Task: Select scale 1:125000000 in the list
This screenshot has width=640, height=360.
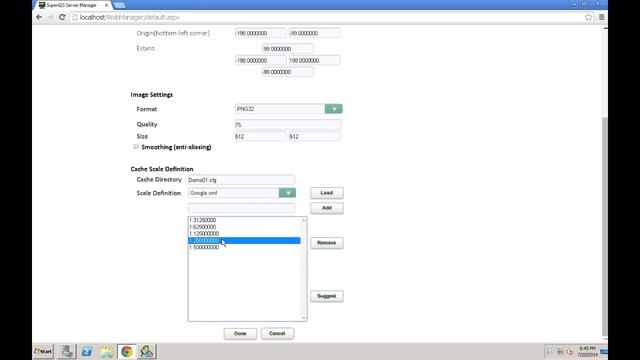Action: pyautogui.click(x=244, y=233)
